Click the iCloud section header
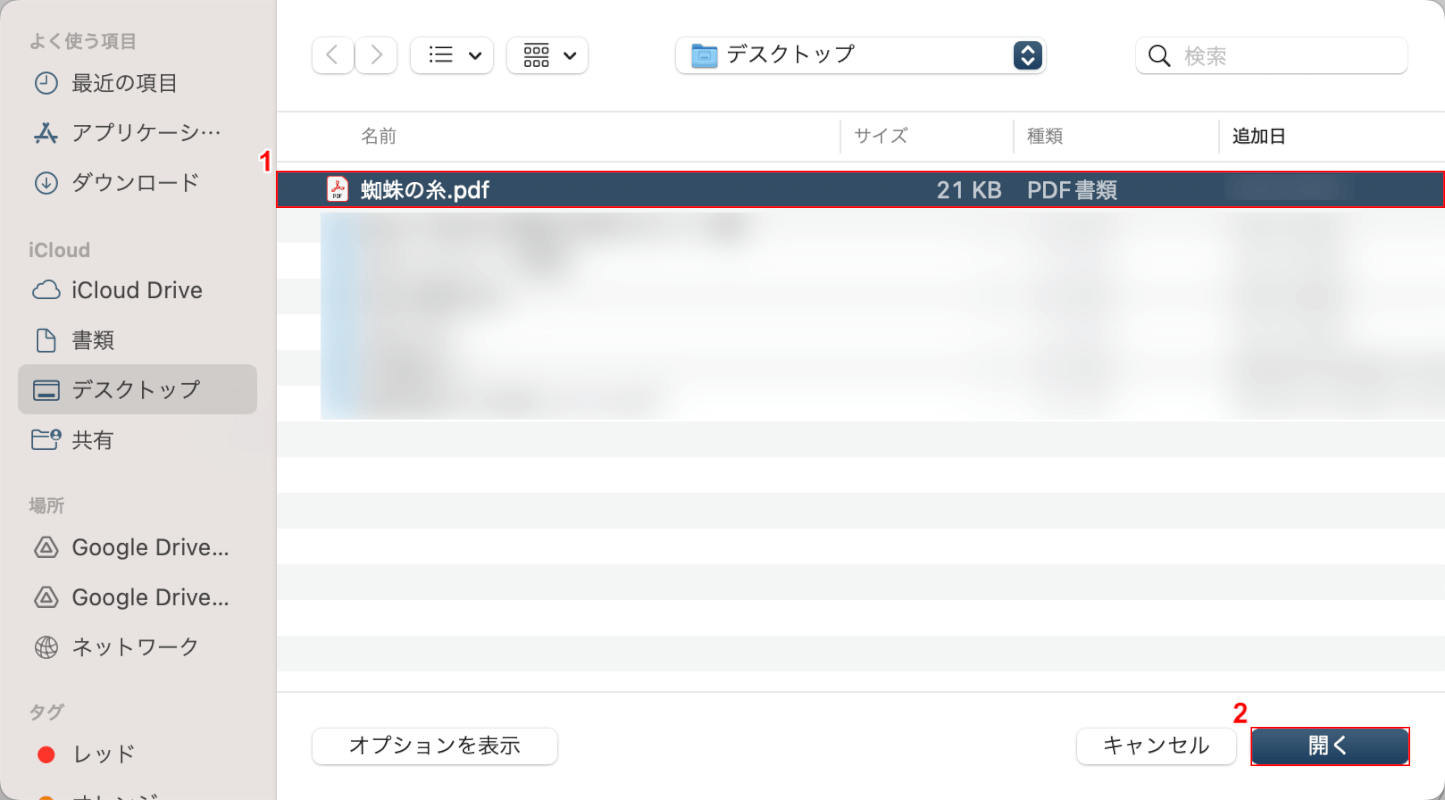This screenshot has height=800, width=1445. [x=59, y=250]
